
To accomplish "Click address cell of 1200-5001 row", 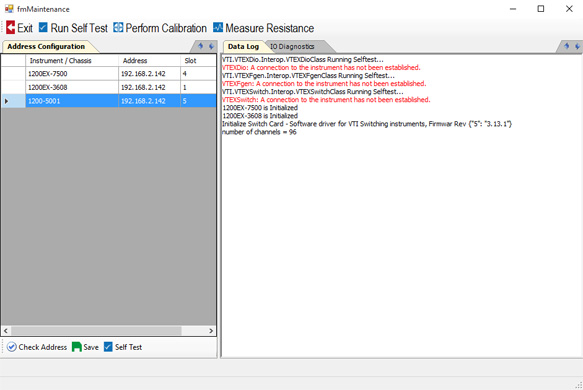I will pos(149,101).
